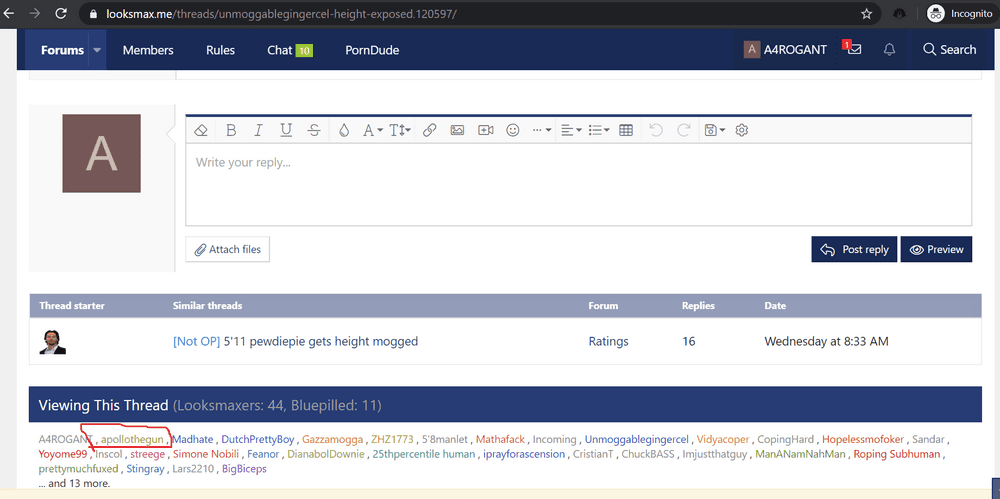Apply strikethrough formatting icon
Image resolution: width=1000 pixels, height=499 pixels.
(314, 130)
